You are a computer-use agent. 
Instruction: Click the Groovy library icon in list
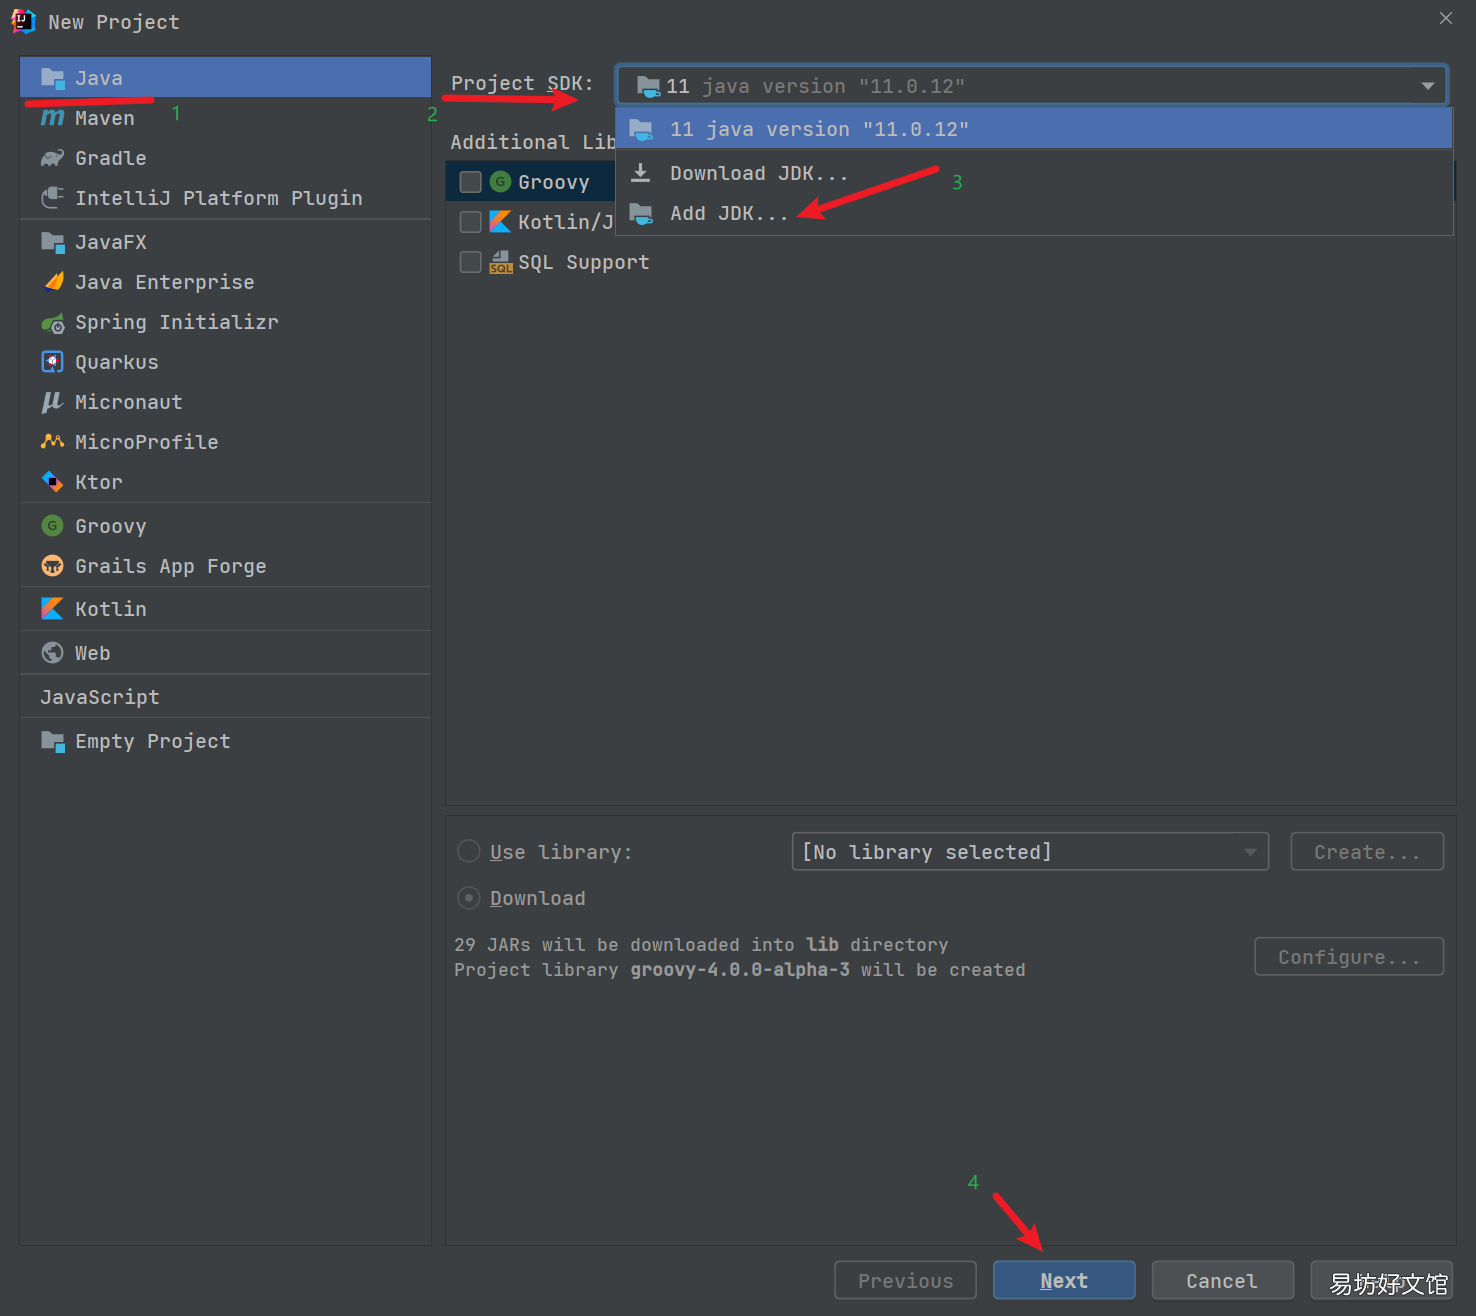500,182
